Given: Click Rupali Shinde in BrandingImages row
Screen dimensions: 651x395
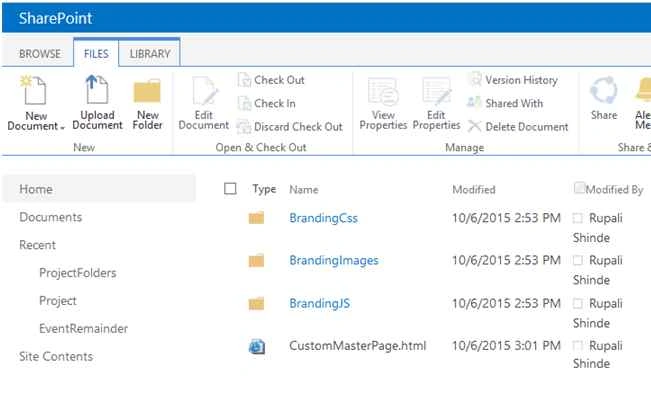Looking at the screenshot, I should [x=597, y=270].
